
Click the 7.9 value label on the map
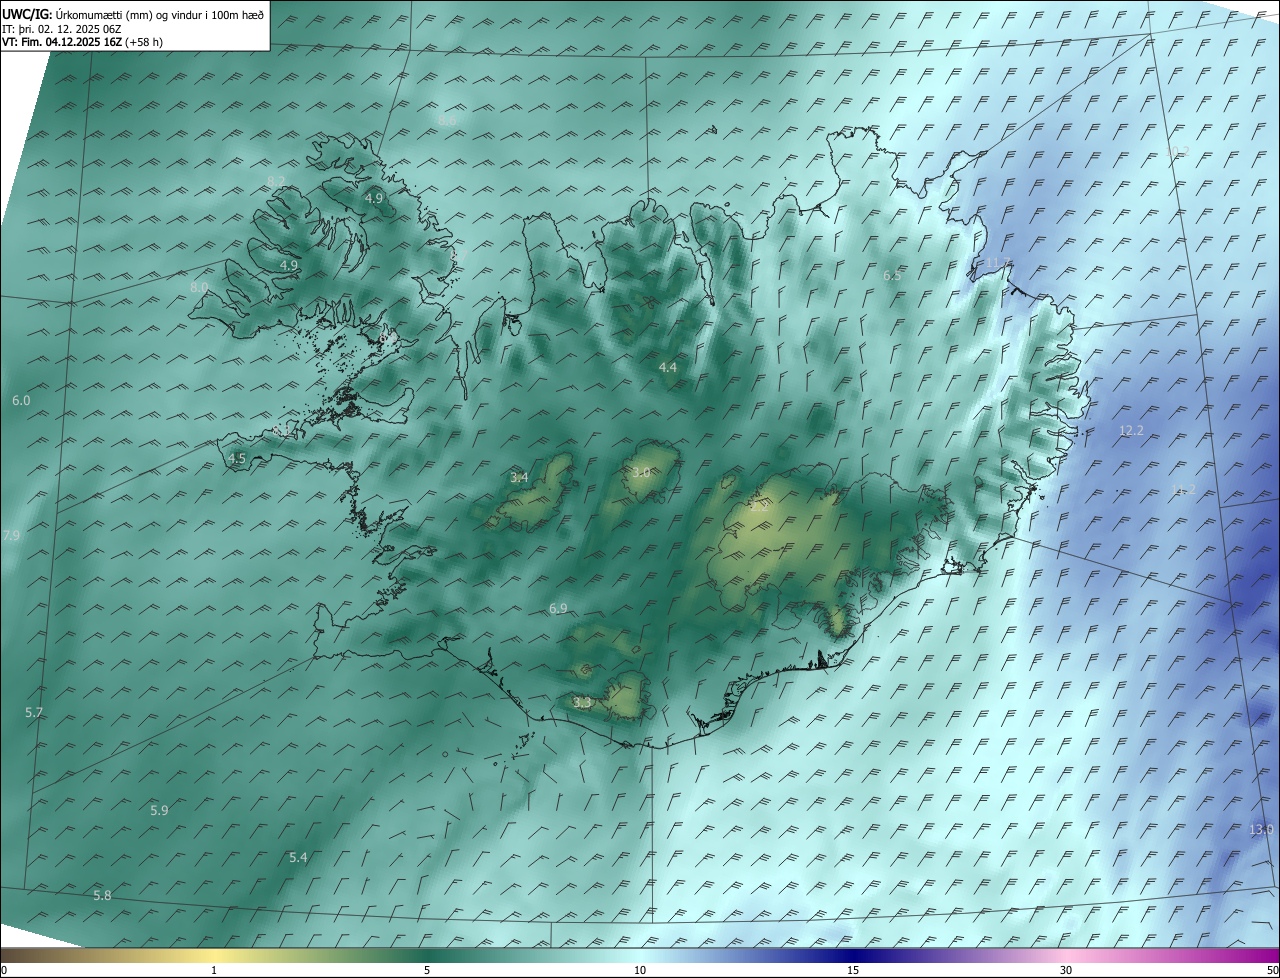[11, 536]
